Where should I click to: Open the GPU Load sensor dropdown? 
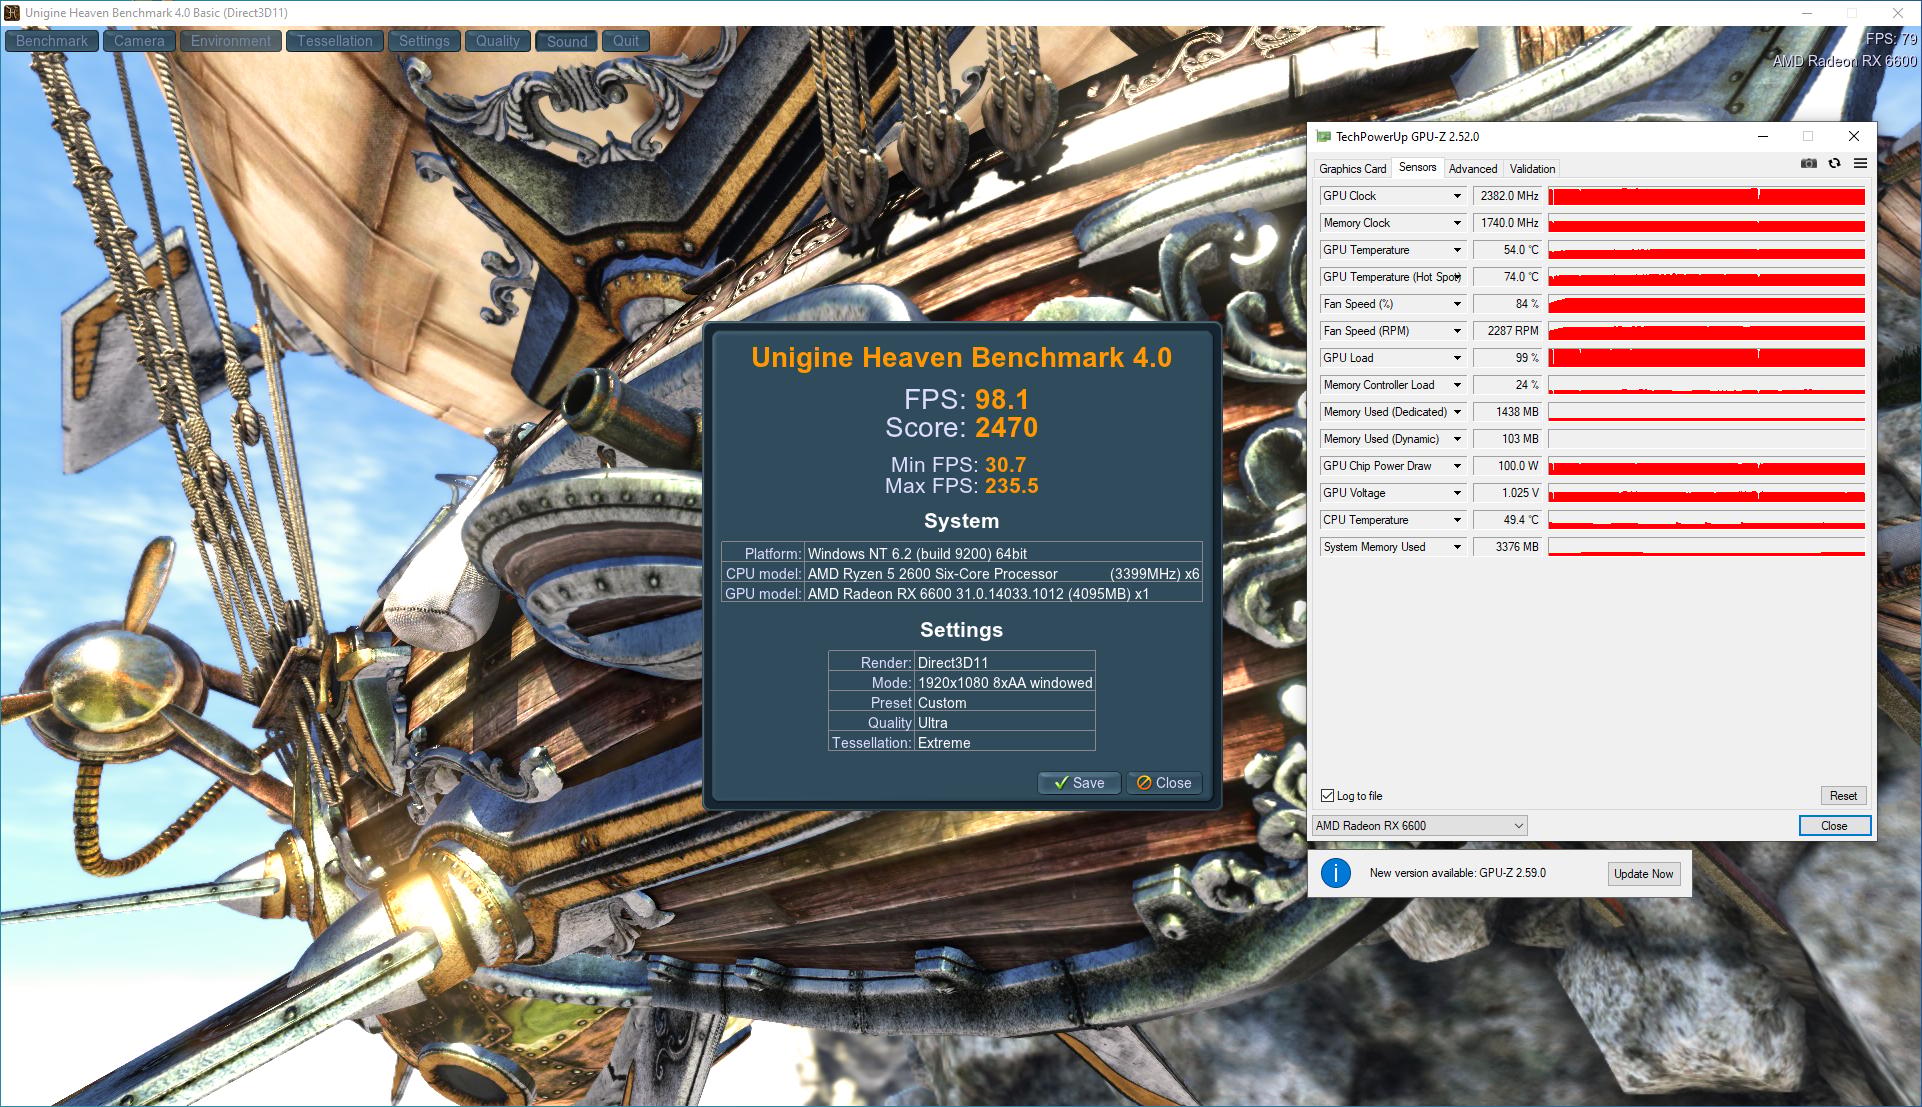[x=1457, y=358]
